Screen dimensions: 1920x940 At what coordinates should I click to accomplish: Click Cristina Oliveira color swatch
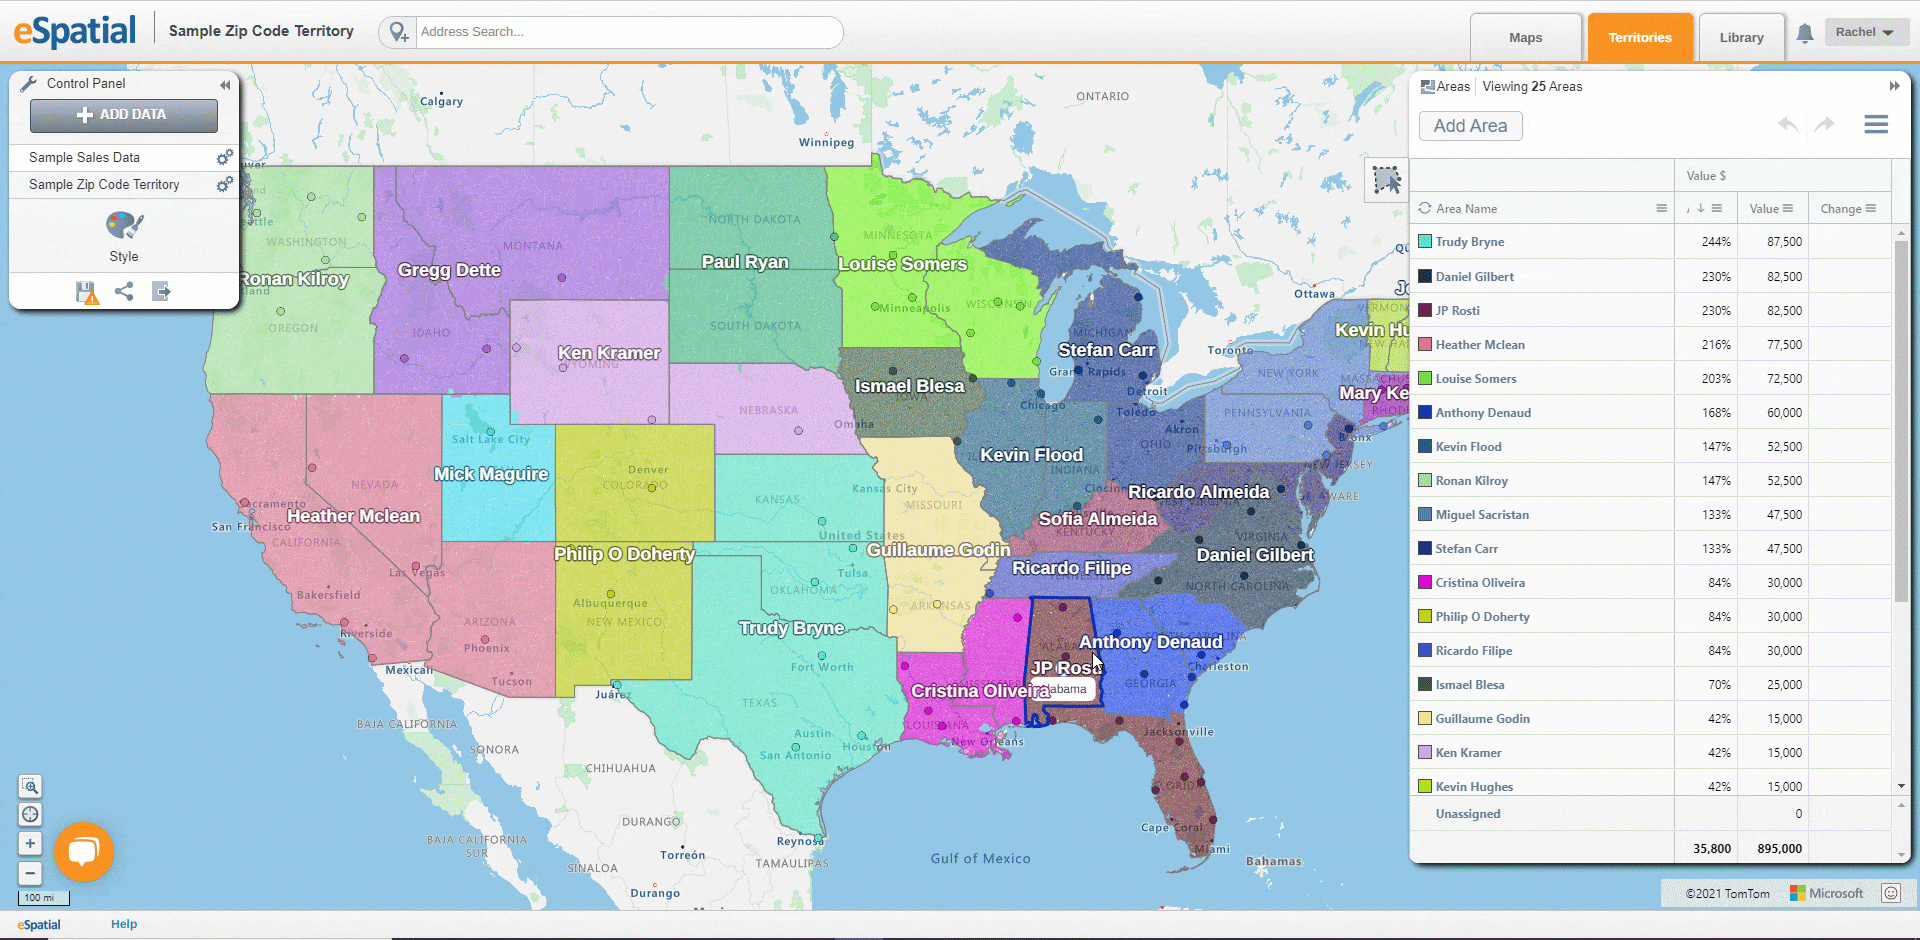1425,582
